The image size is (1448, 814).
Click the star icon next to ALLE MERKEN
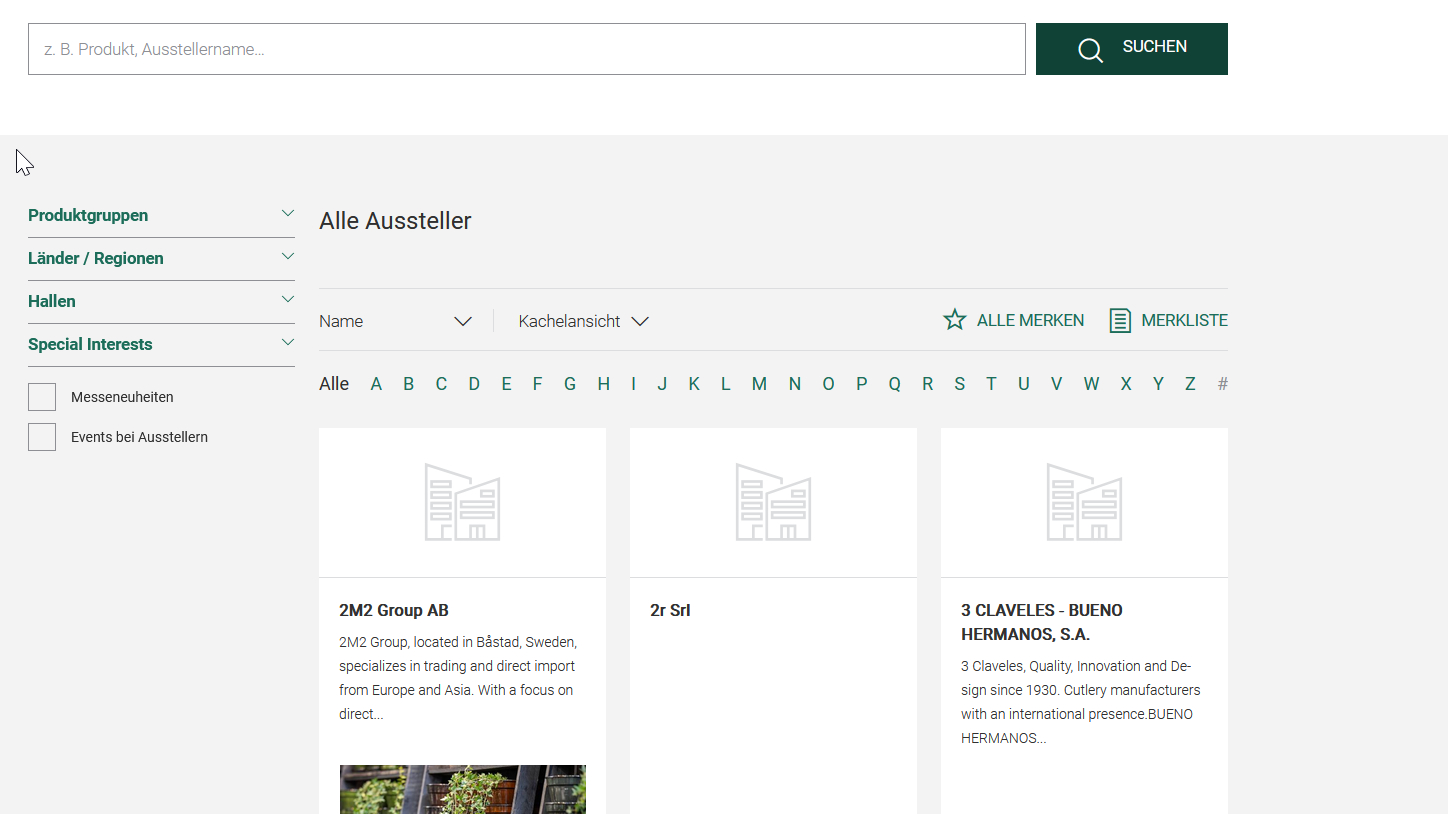tap(953, 320)
